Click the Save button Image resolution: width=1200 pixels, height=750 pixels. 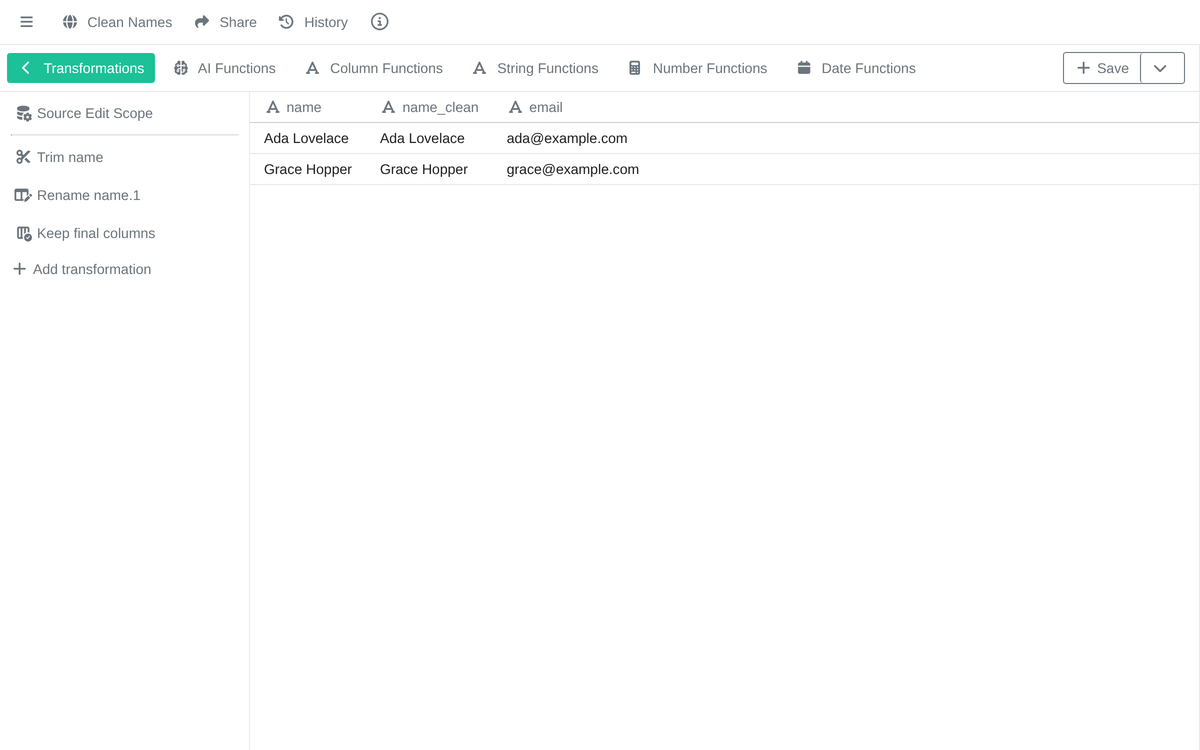[1102, 68]
